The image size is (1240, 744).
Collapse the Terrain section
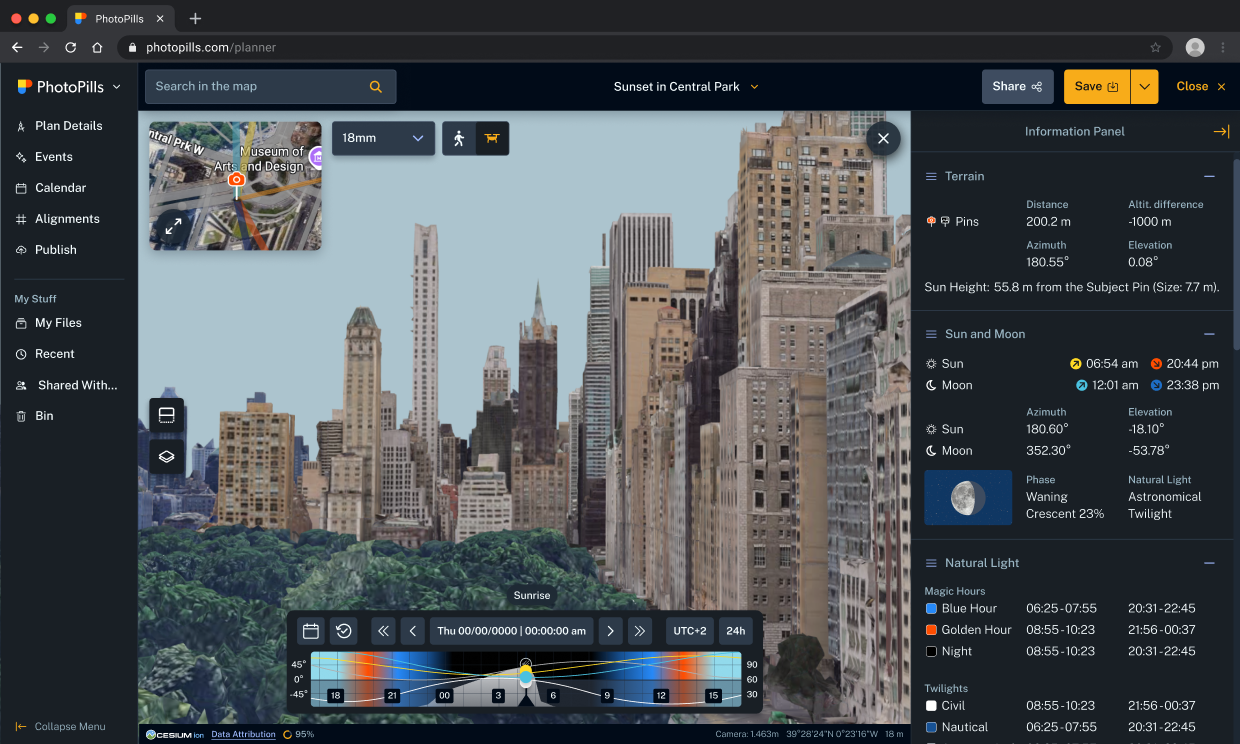(x=1209, y=176)
